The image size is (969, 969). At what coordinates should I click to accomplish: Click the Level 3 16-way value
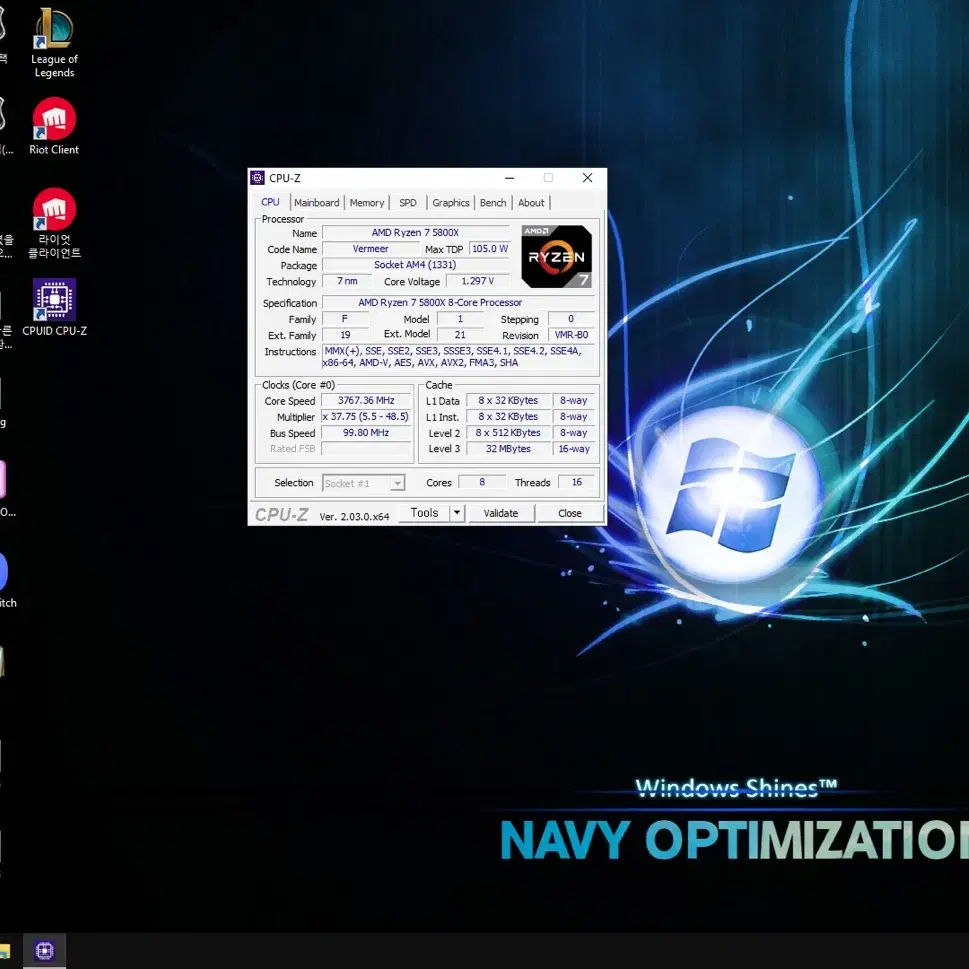tap(573, 449)
